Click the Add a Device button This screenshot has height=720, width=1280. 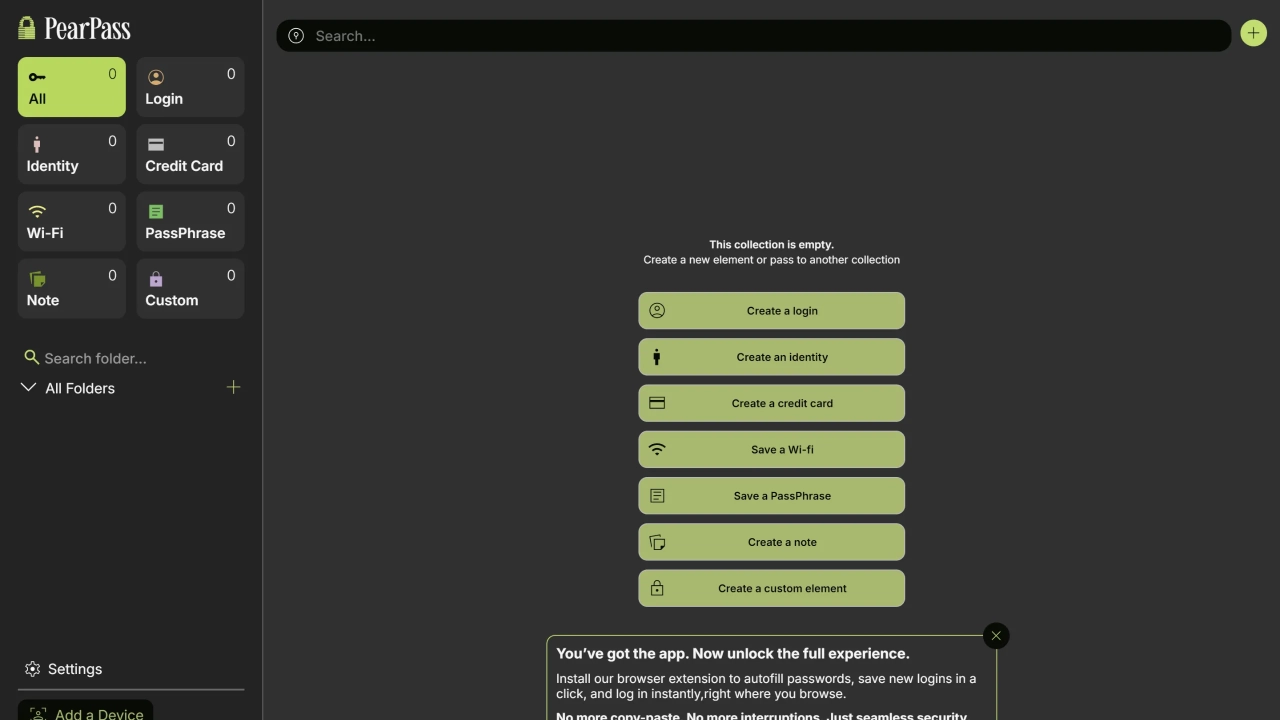[86, 711]
